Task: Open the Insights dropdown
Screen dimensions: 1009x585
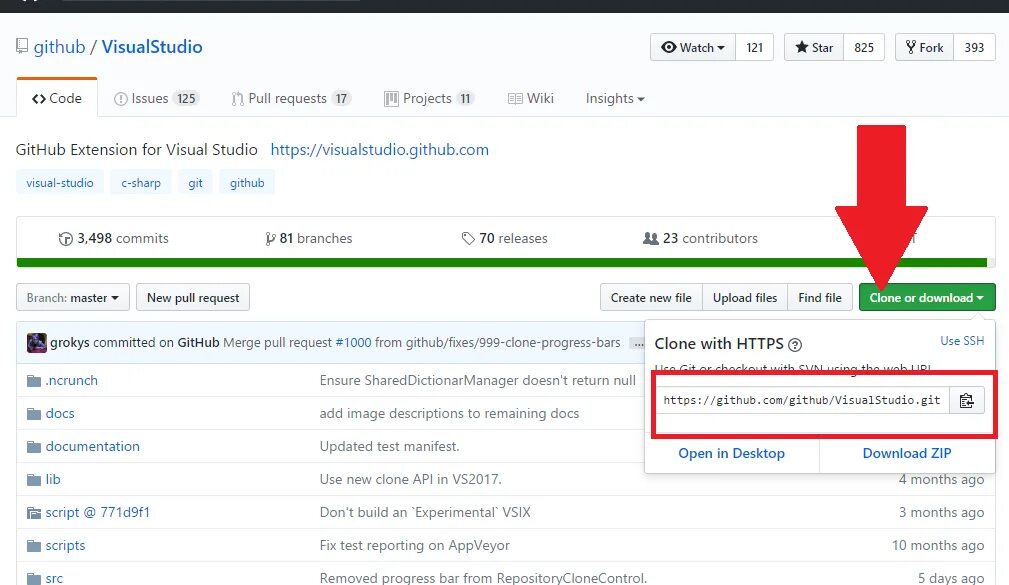Action: [615, 98]
